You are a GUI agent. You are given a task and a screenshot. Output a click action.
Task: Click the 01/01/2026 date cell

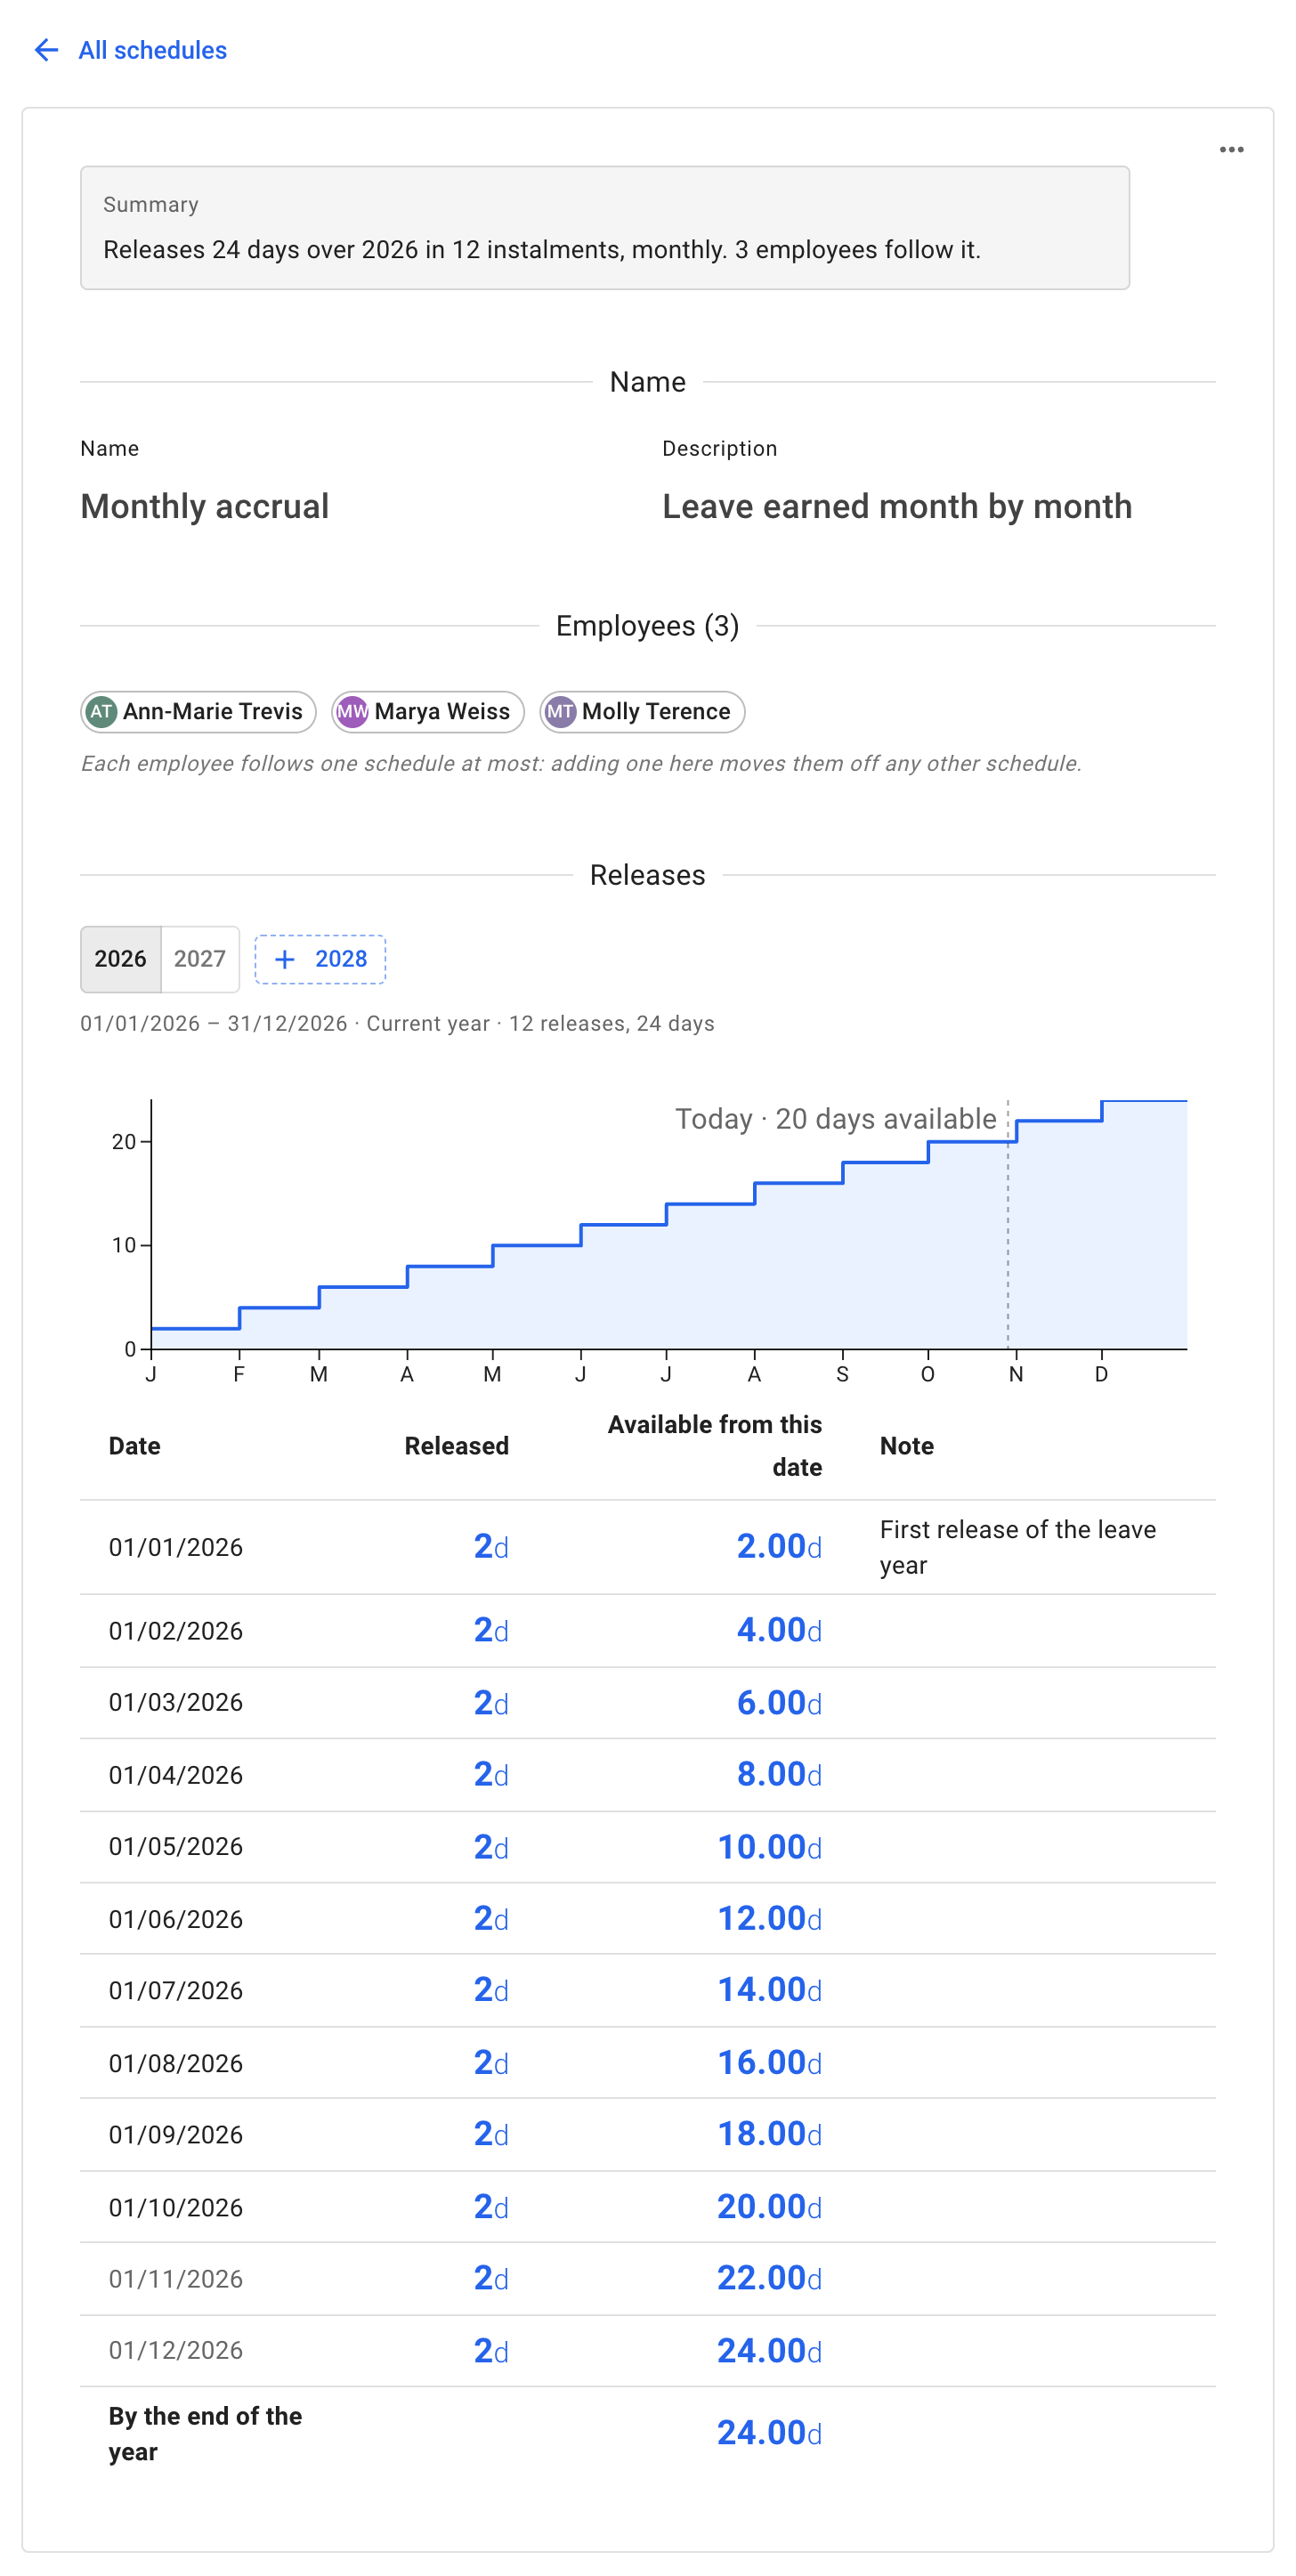176,1548
